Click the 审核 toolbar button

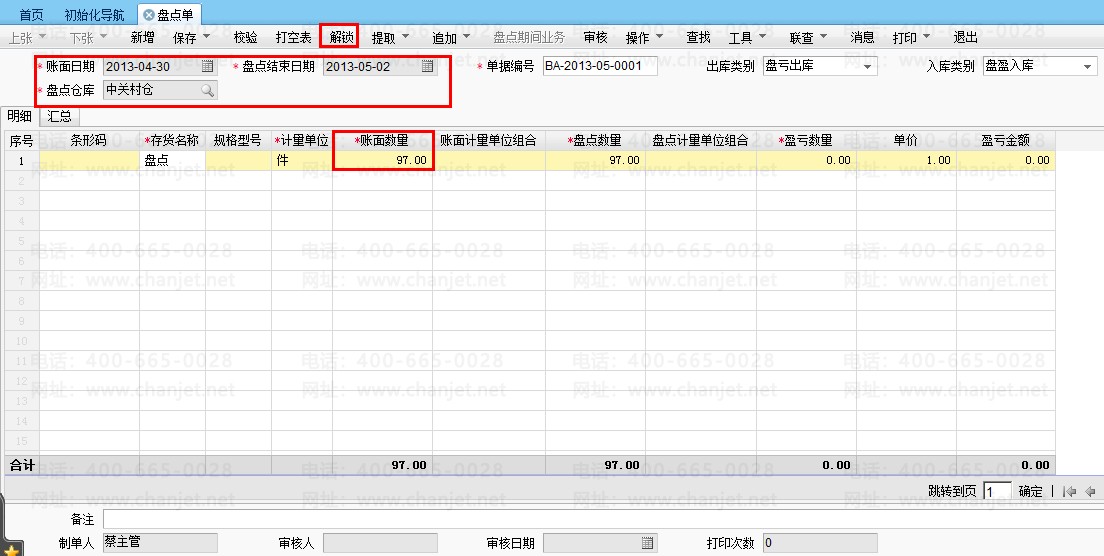click(595, 37)
